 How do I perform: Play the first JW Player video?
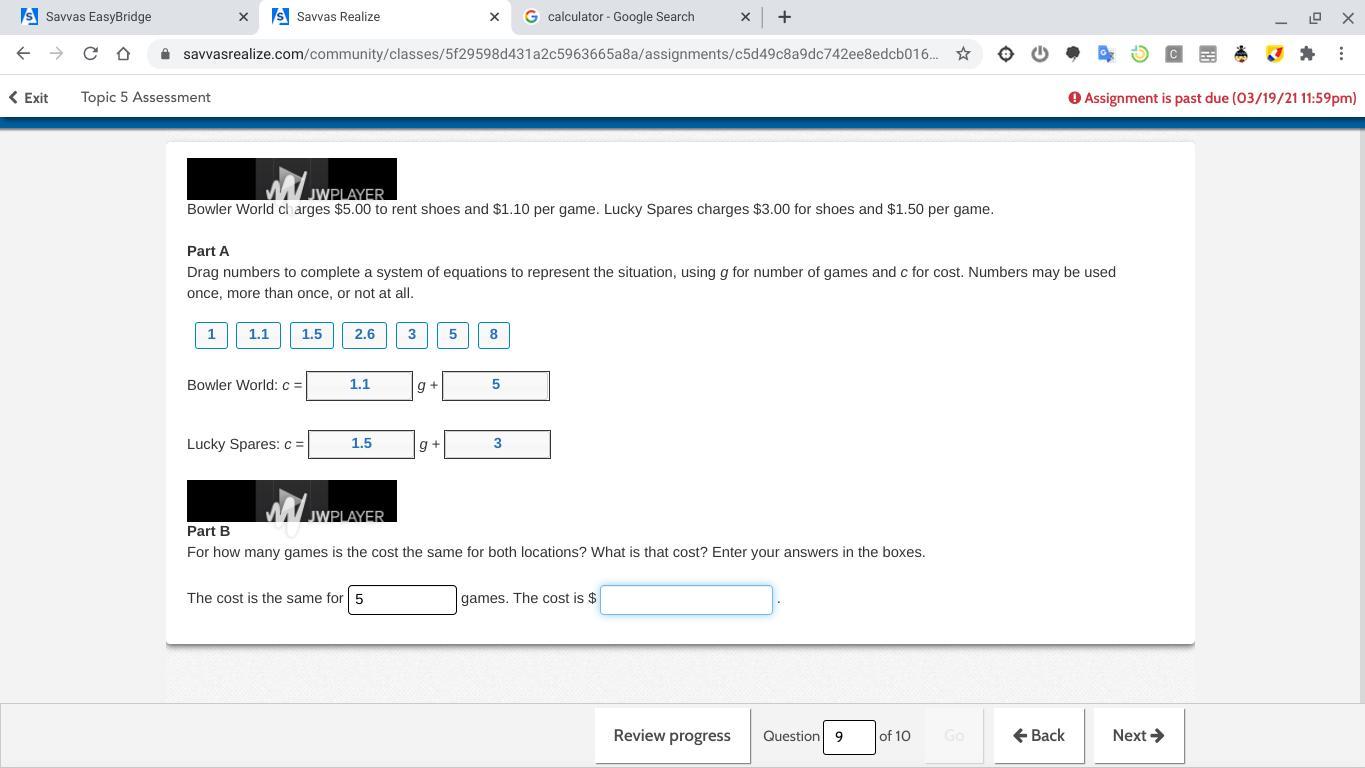pyautogui.click(x=292, y=179)
